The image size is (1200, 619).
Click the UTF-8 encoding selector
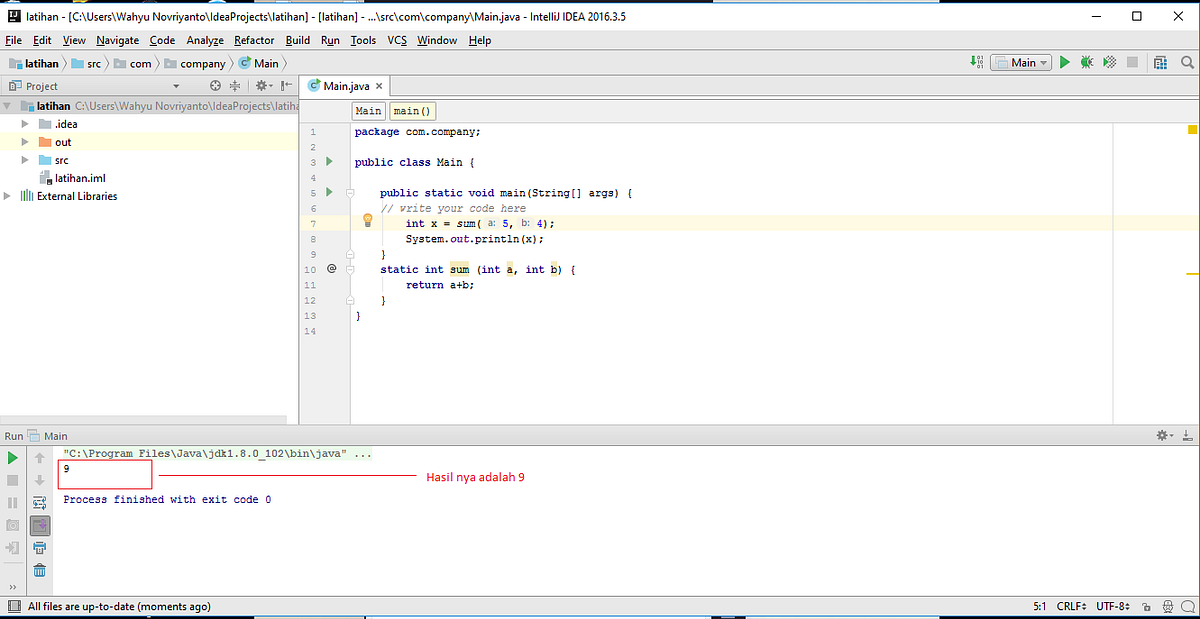click(x=1113, y=606)
